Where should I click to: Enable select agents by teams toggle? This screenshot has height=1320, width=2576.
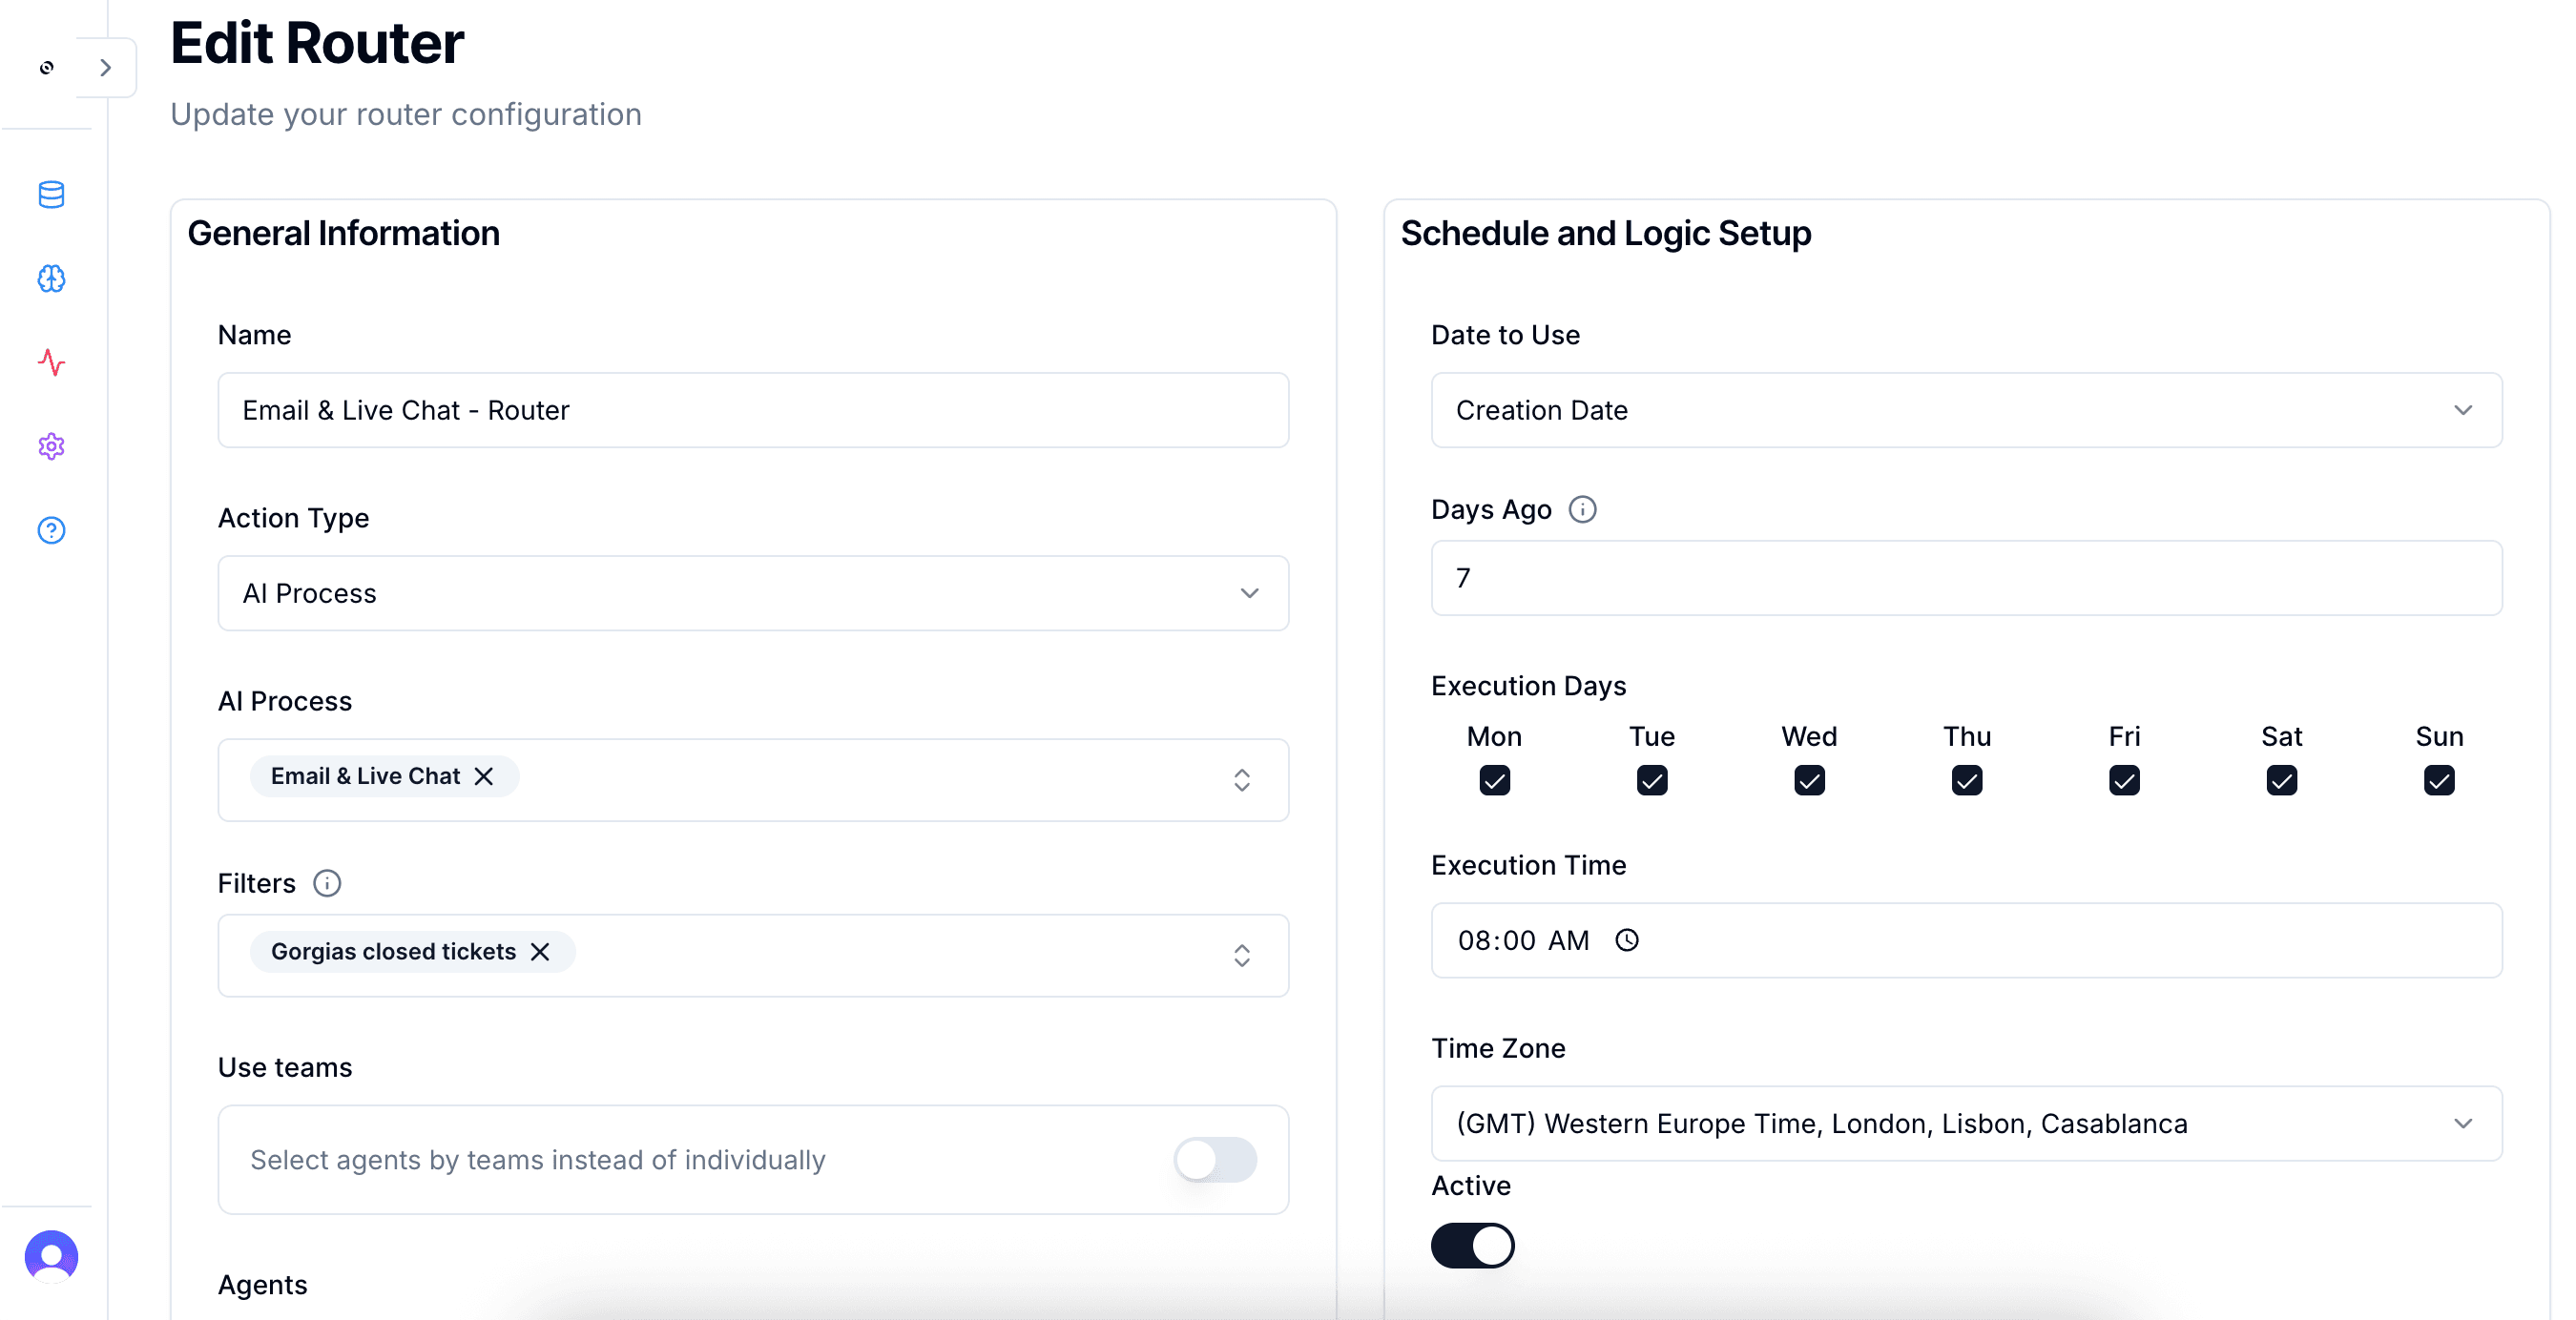coord(1215,1160)
